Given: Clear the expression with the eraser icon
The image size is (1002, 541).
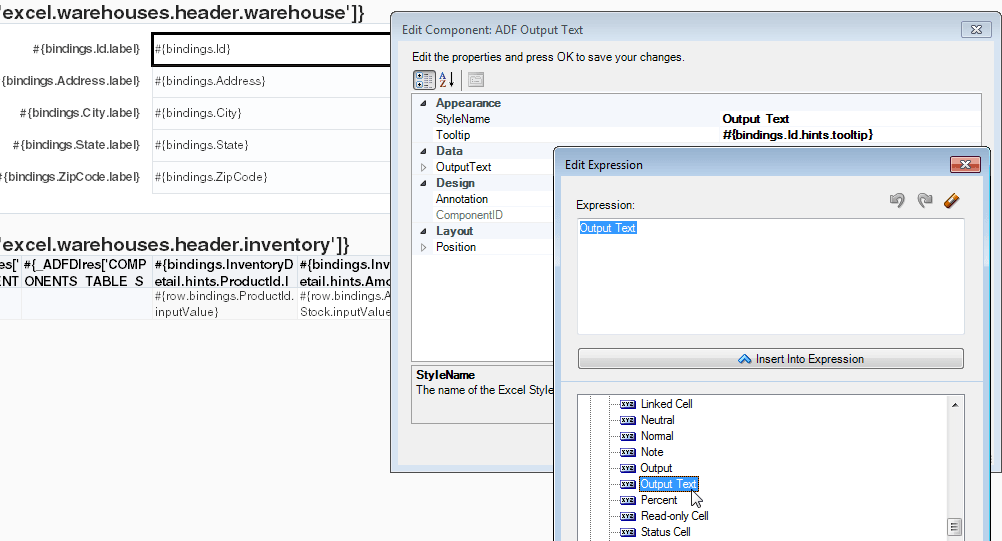Looking at the screenshot, I should (x=952, y=201).
